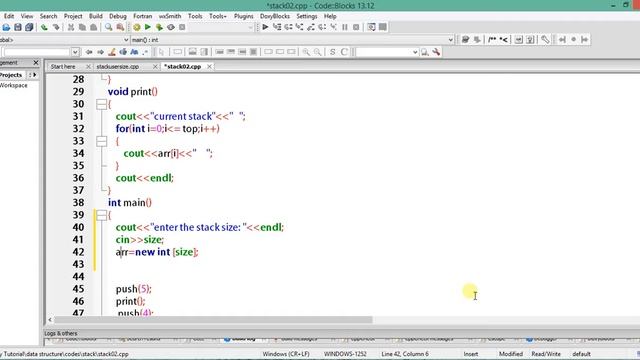The image size is (640, 360).
Task: Click the Redo arrow icon
Action: (x=56, y=27)
